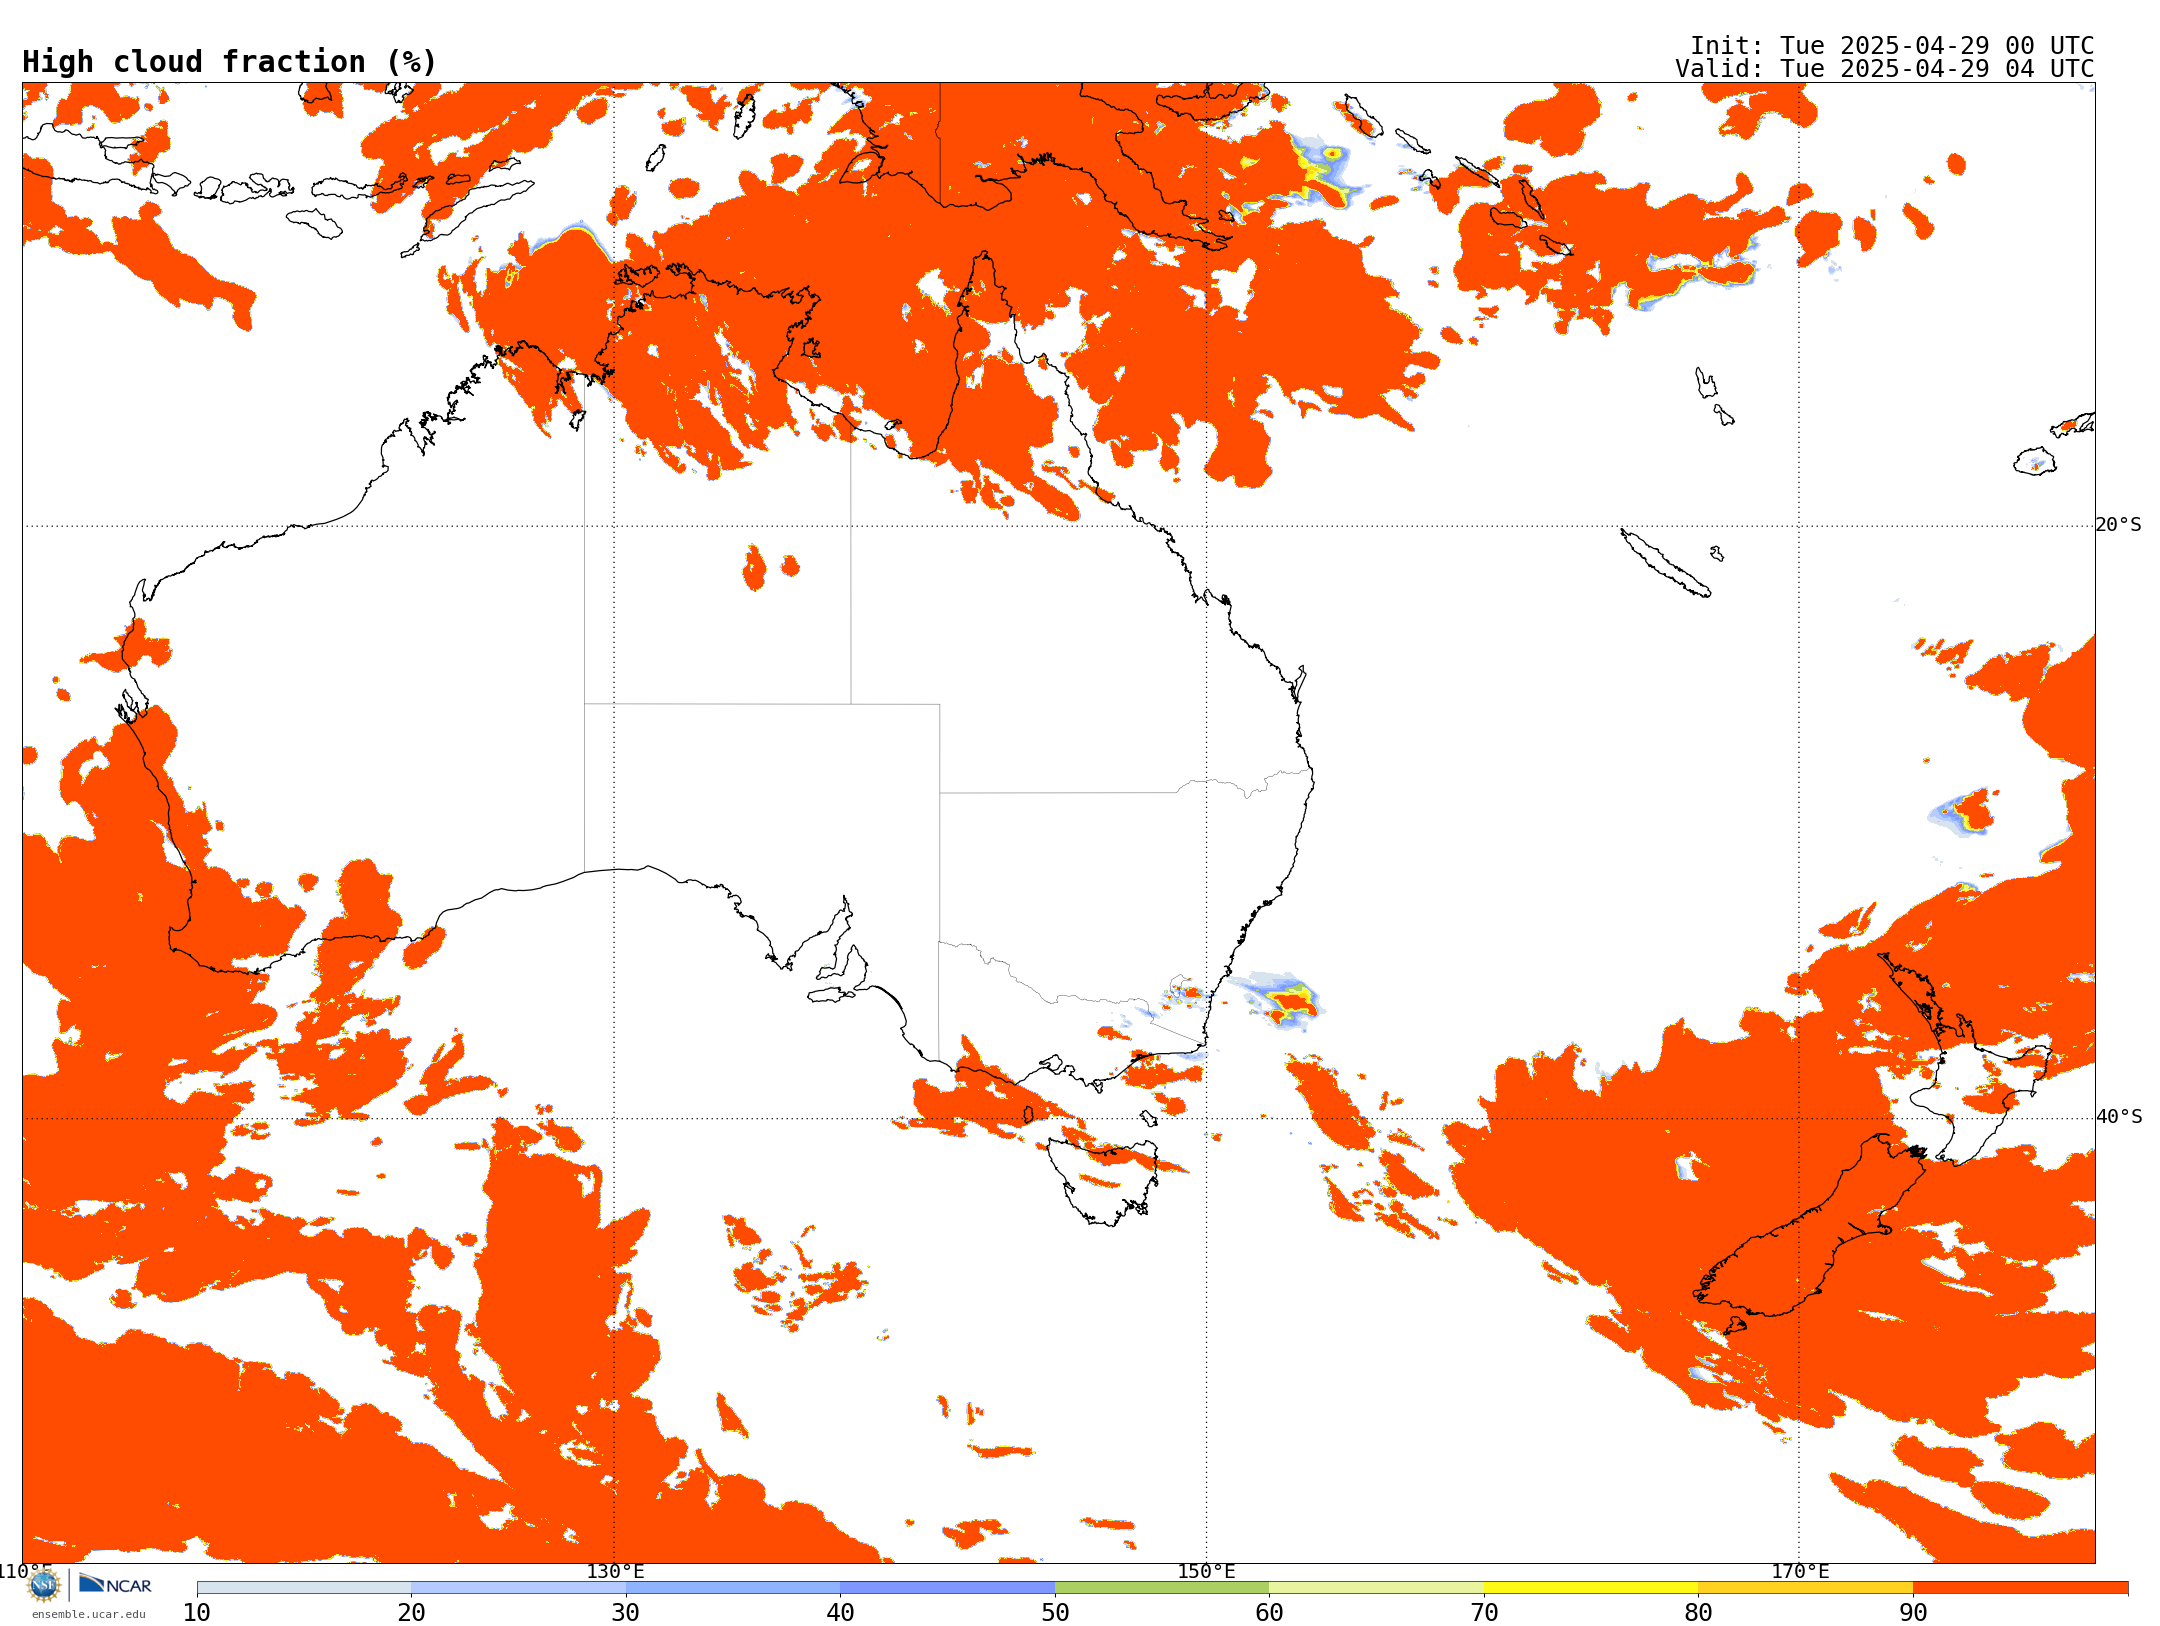2160x1626 pixels.
Task: Click the colorbar tick label 60
Action: click(x=1269, y=1612)
